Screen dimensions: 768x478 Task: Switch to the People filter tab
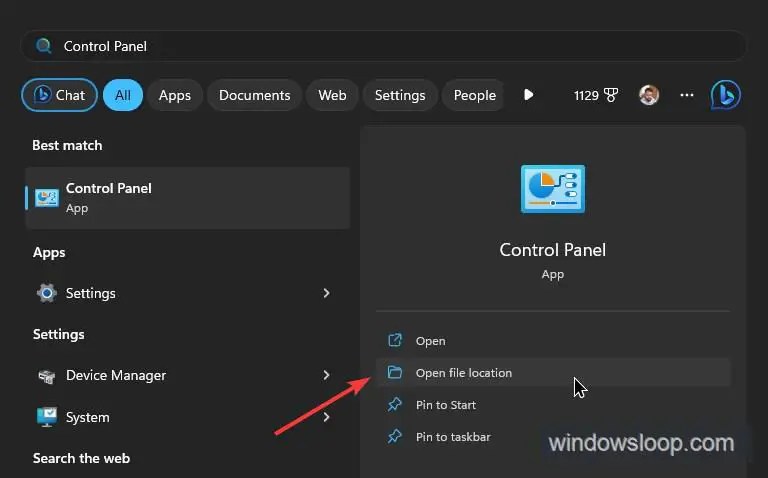coord(474,95)
